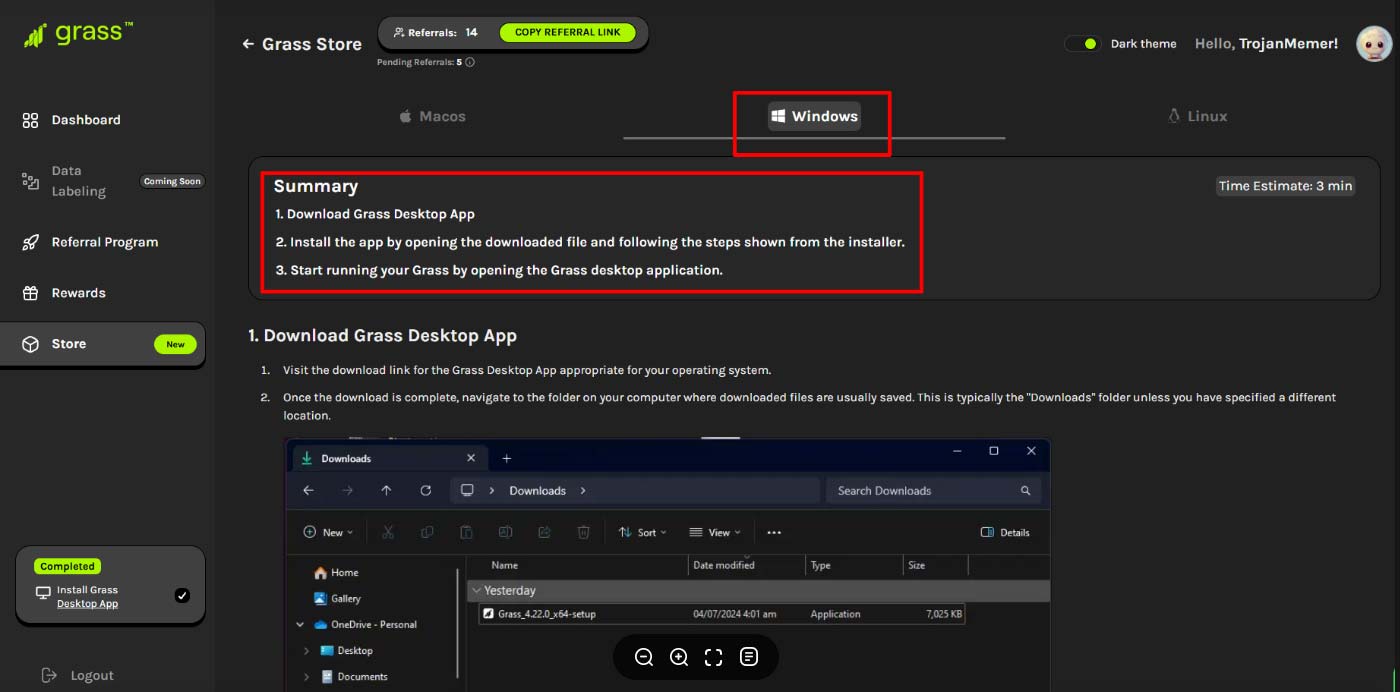Collapse the OneDrive - Personal tree node
This screenshot has width=1400, height=692.
tap(300, 625)
